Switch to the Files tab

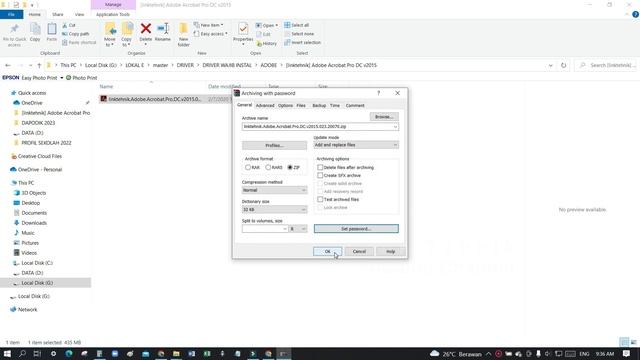tap(301, 105)
